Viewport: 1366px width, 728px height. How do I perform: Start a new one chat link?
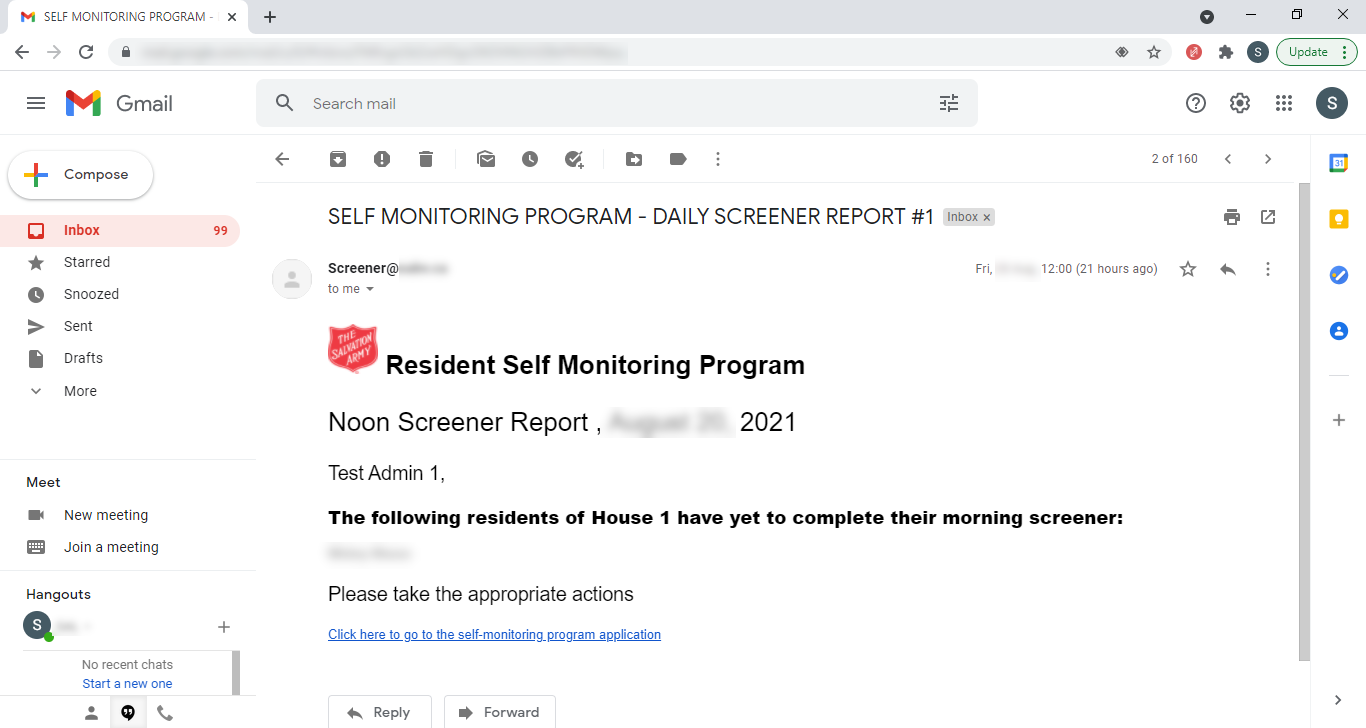click(x=127, y=684)
